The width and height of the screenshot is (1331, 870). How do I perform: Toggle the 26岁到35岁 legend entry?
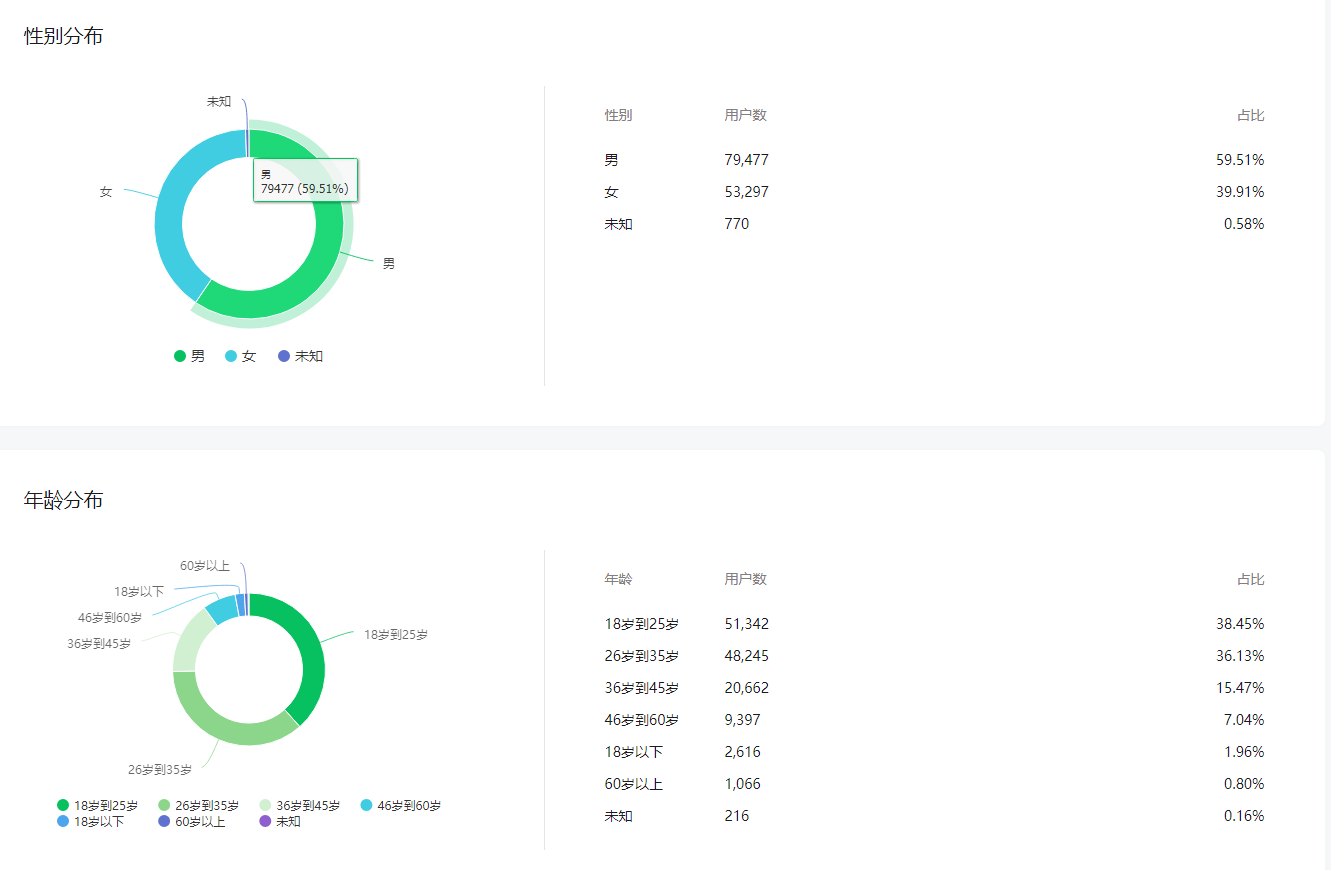click(199, 805)
